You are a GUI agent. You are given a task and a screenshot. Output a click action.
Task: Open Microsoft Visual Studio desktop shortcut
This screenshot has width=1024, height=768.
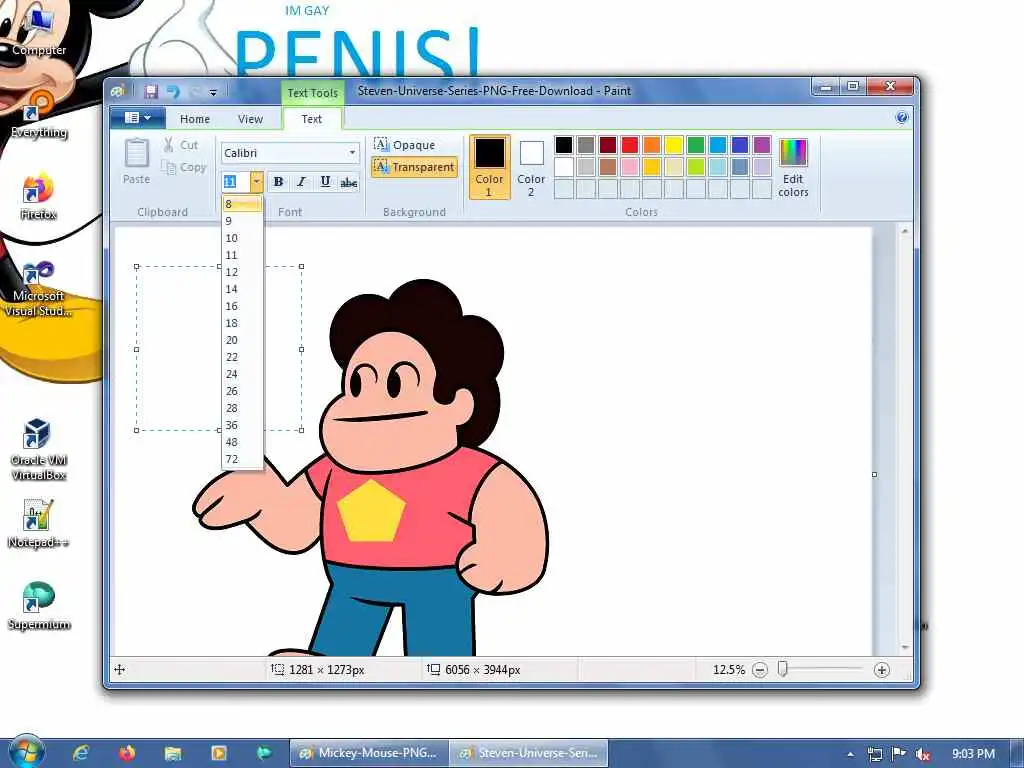pos(39,288)
